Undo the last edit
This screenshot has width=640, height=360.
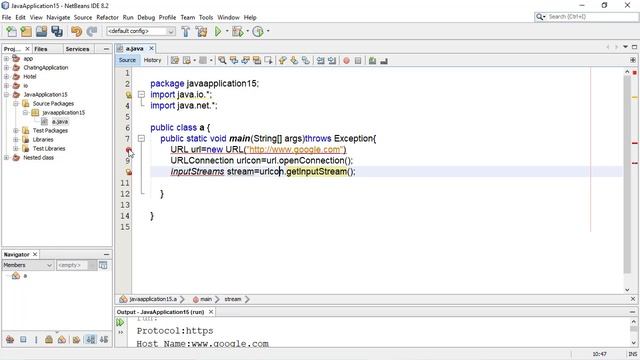point(76,31)
